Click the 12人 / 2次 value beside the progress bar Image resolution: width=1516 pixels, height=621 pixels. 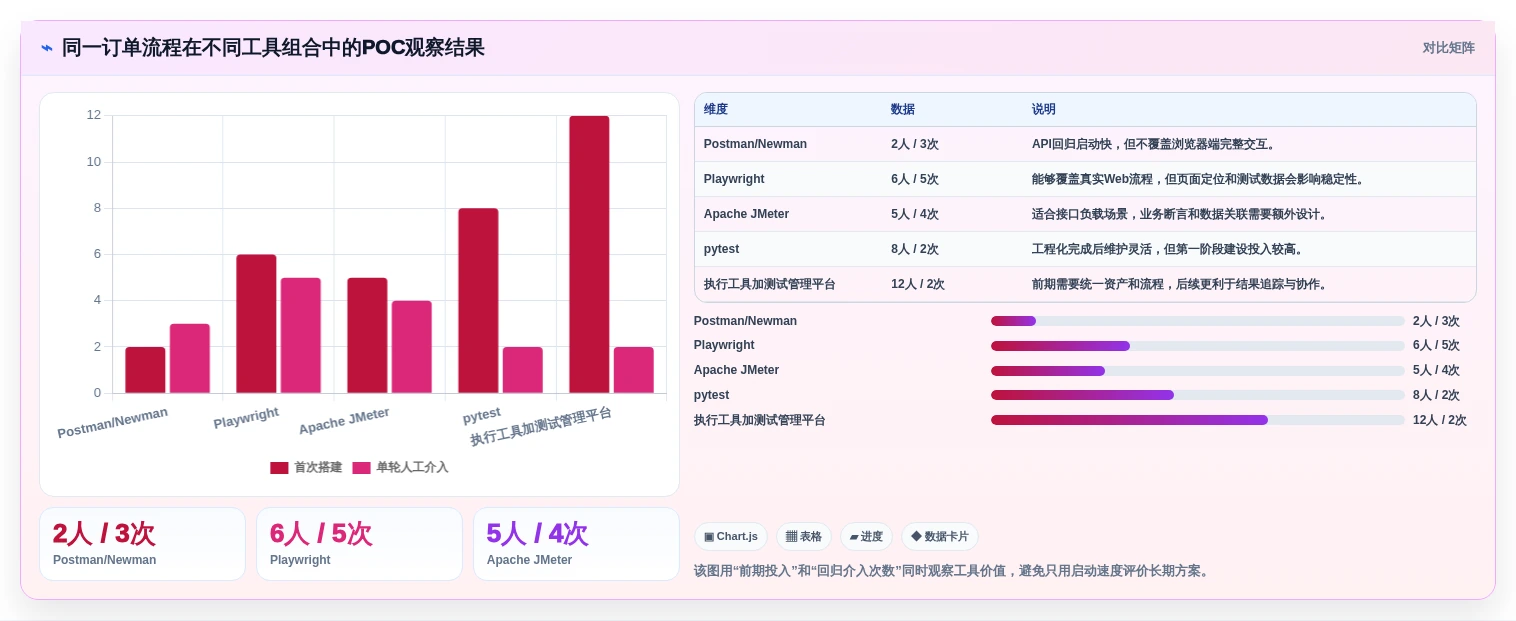(1440, 420)
